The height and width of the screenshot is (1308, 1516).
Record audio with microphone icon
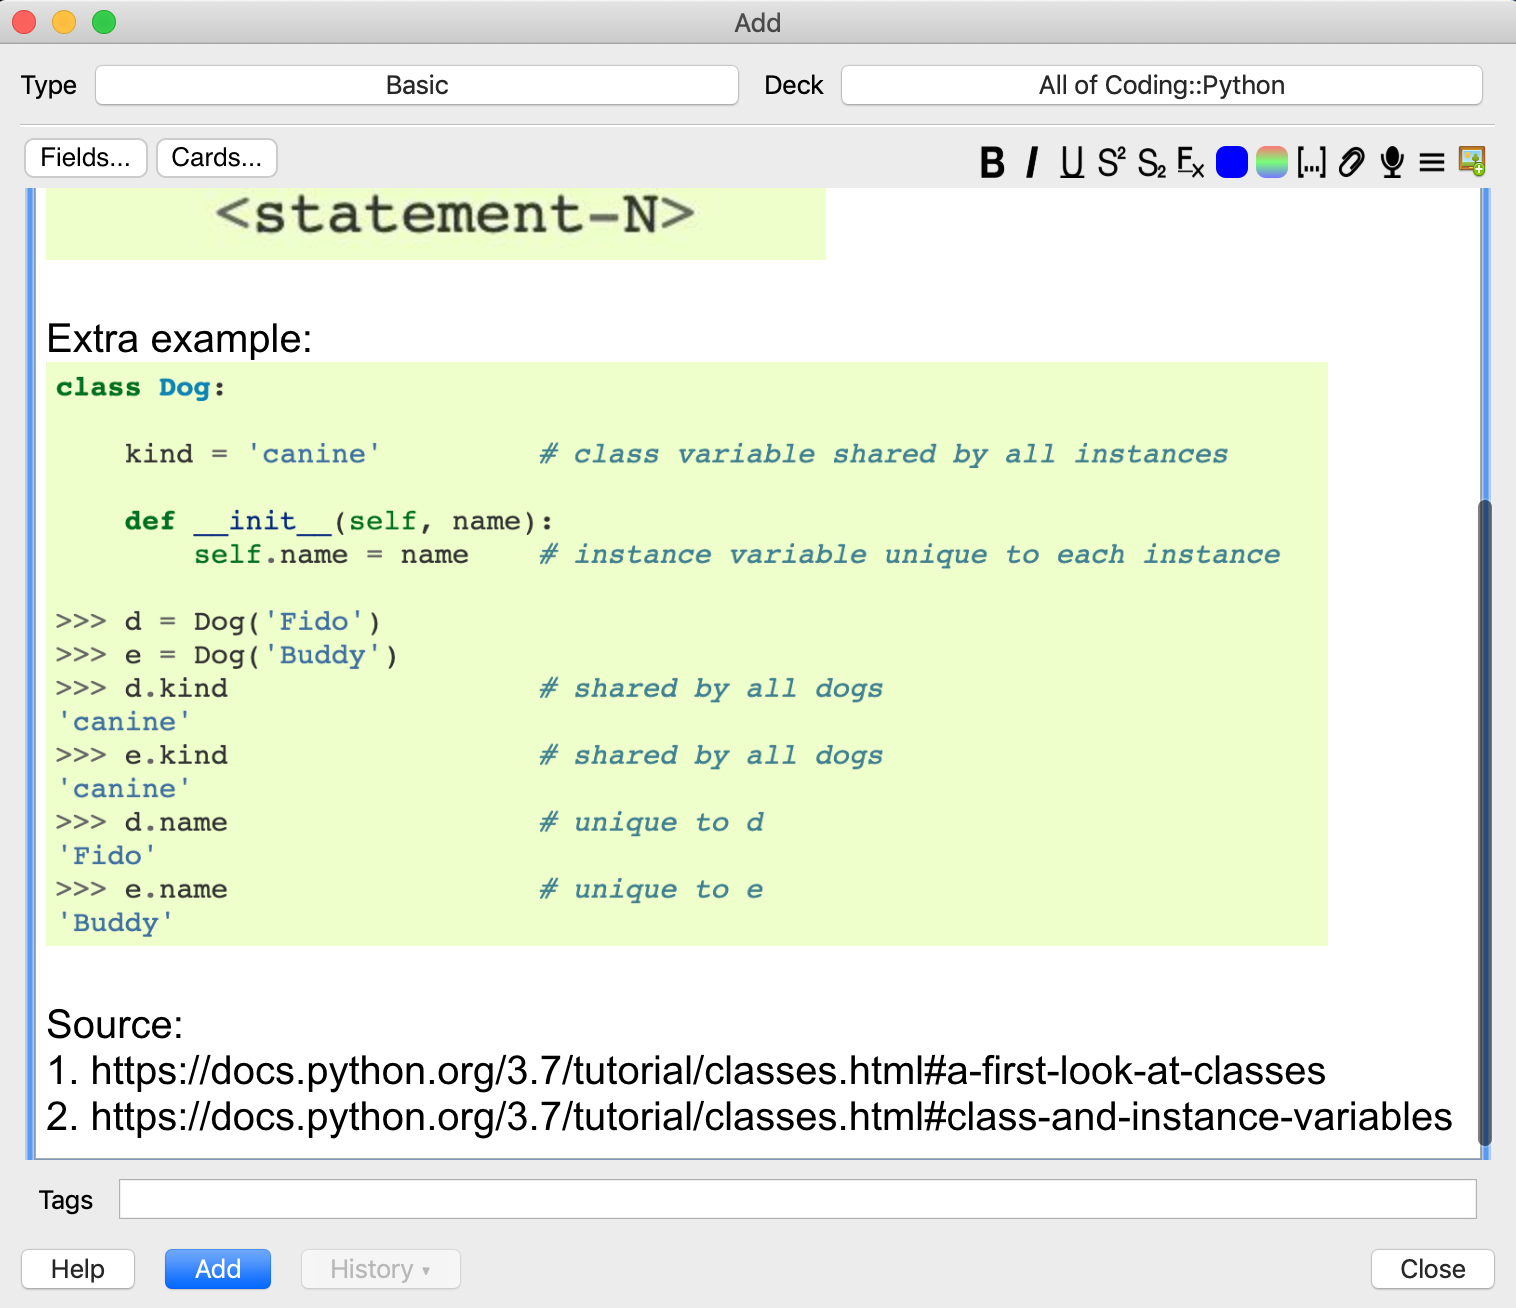click(1391, 162)
